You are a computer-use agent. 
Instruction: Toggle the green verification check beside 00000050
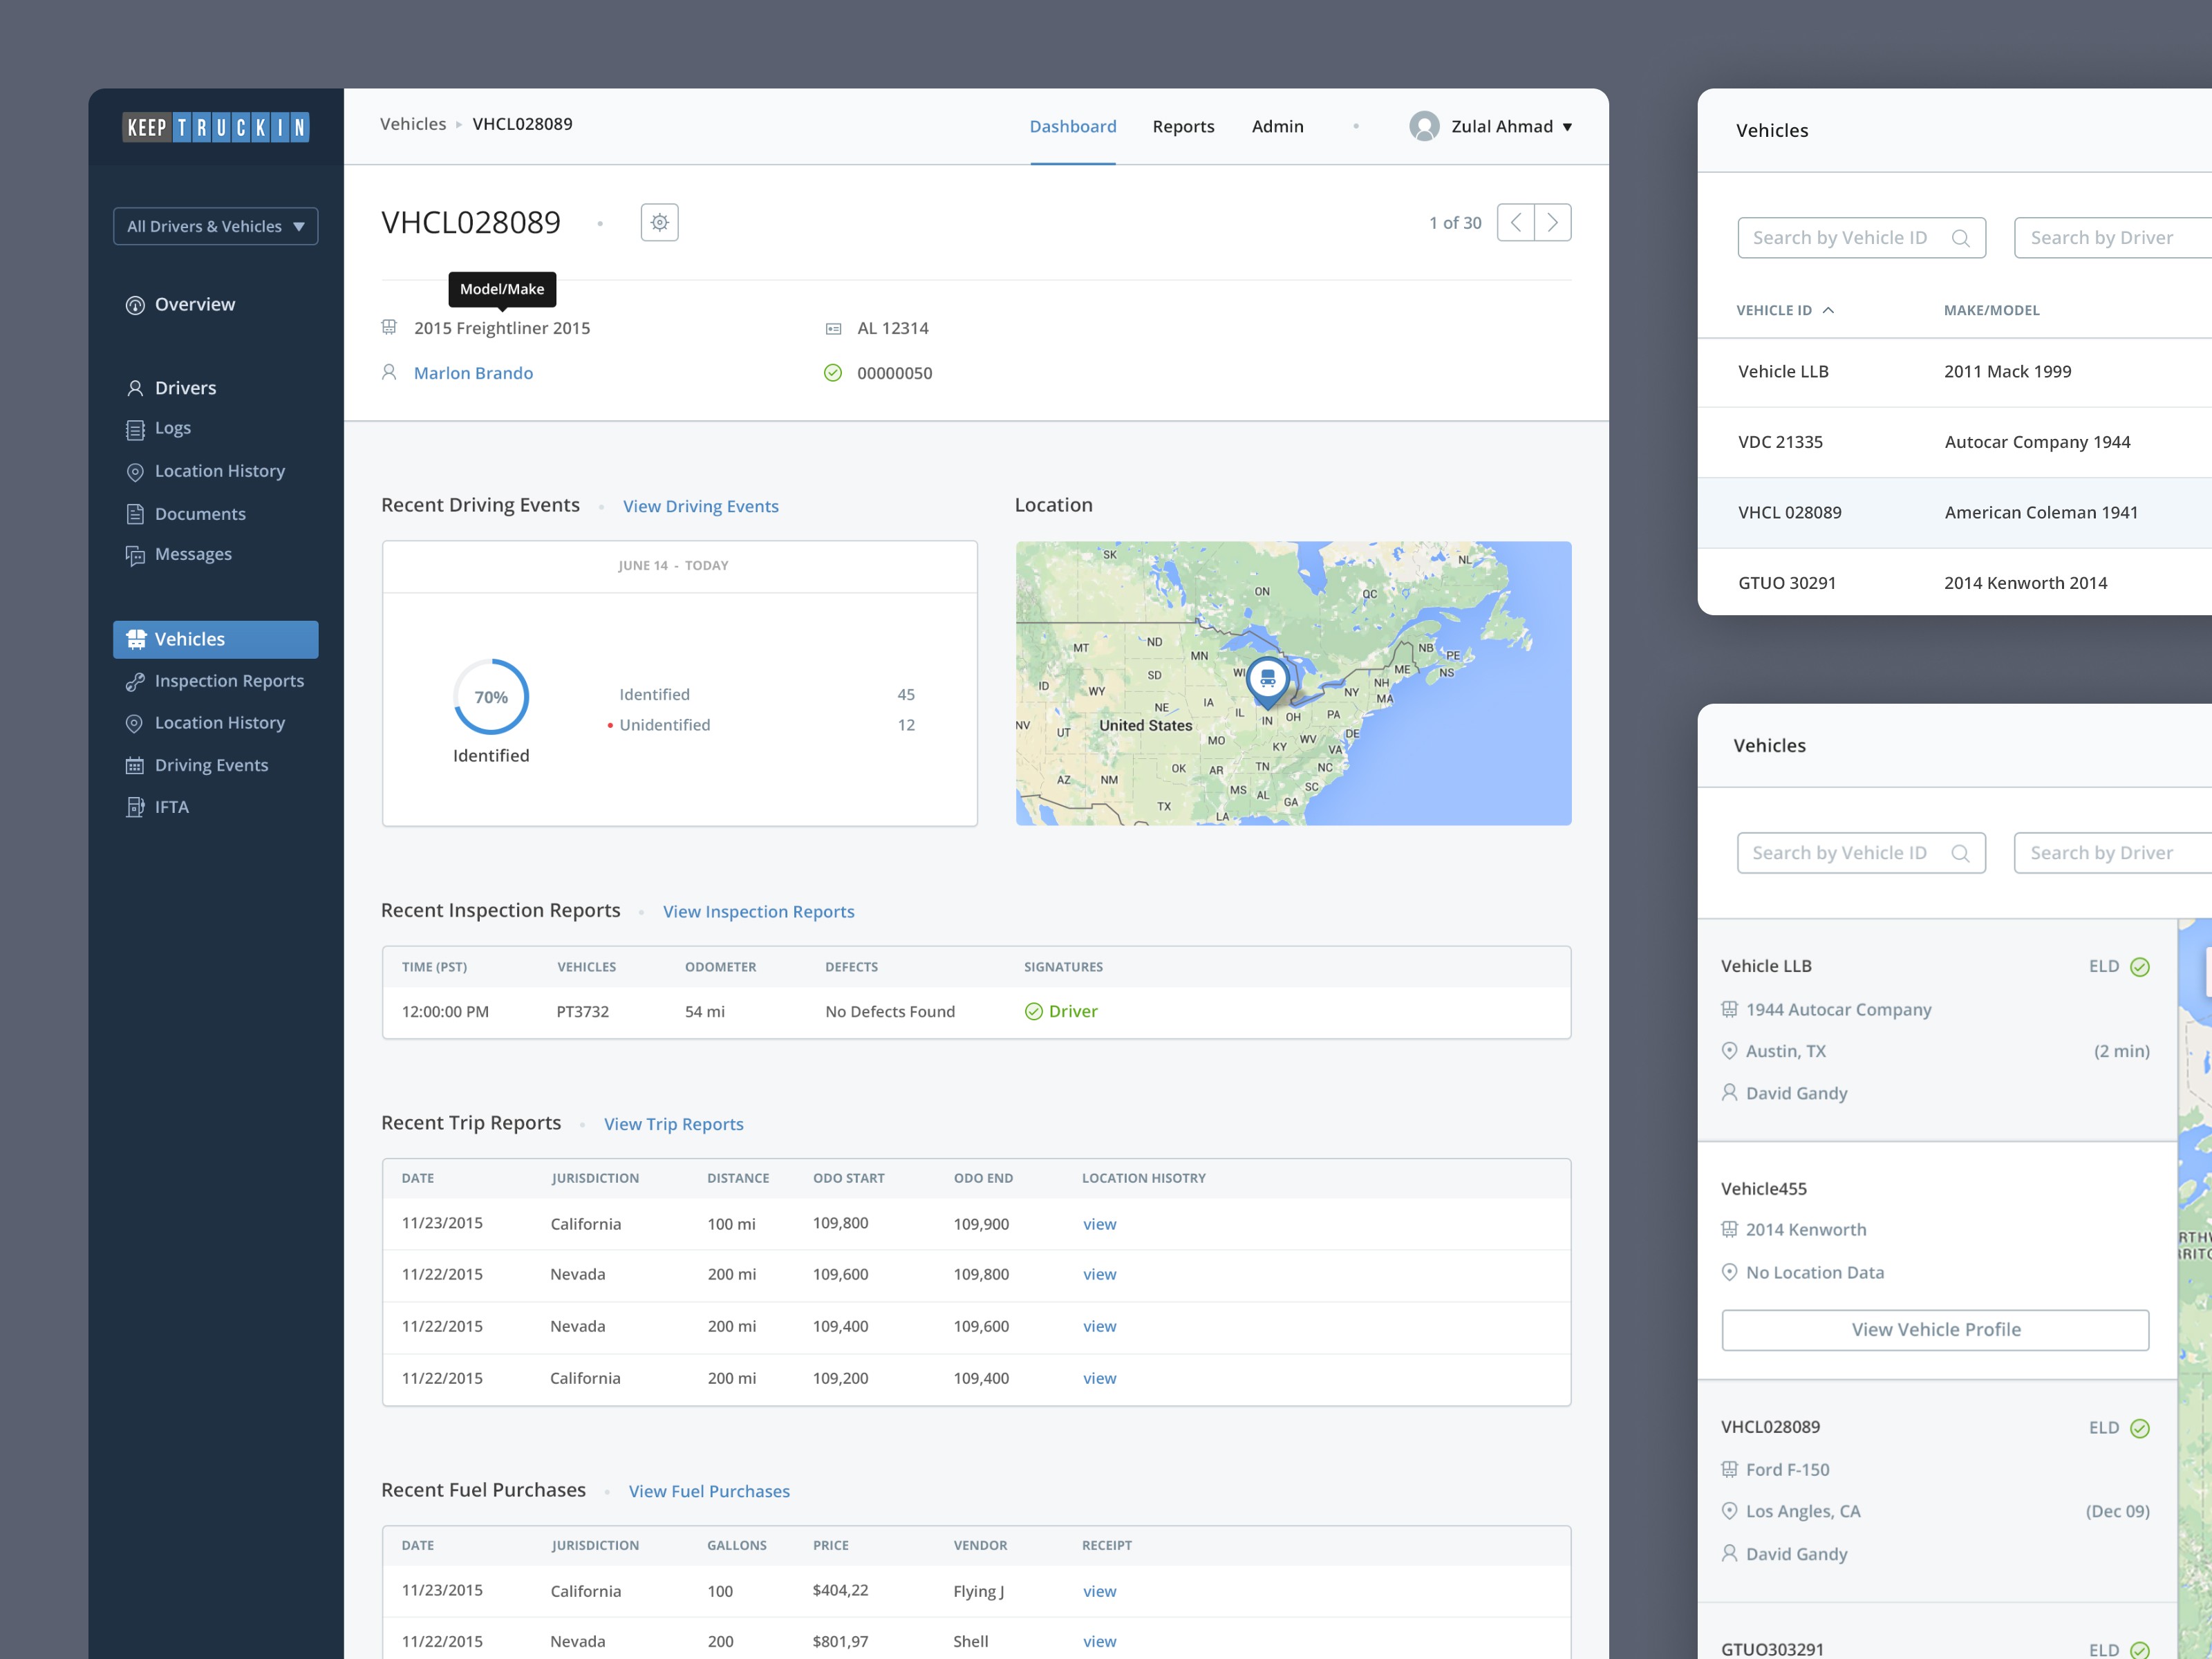(x=833, y=372)
